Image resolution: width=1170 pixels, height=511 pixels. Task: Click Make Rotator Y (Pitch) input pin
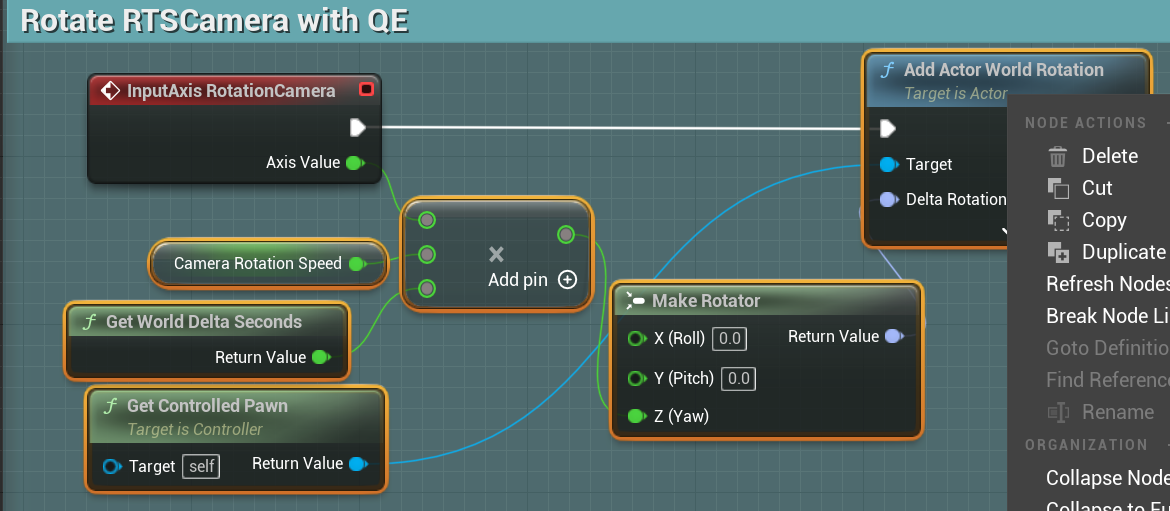tap(636, 379)
